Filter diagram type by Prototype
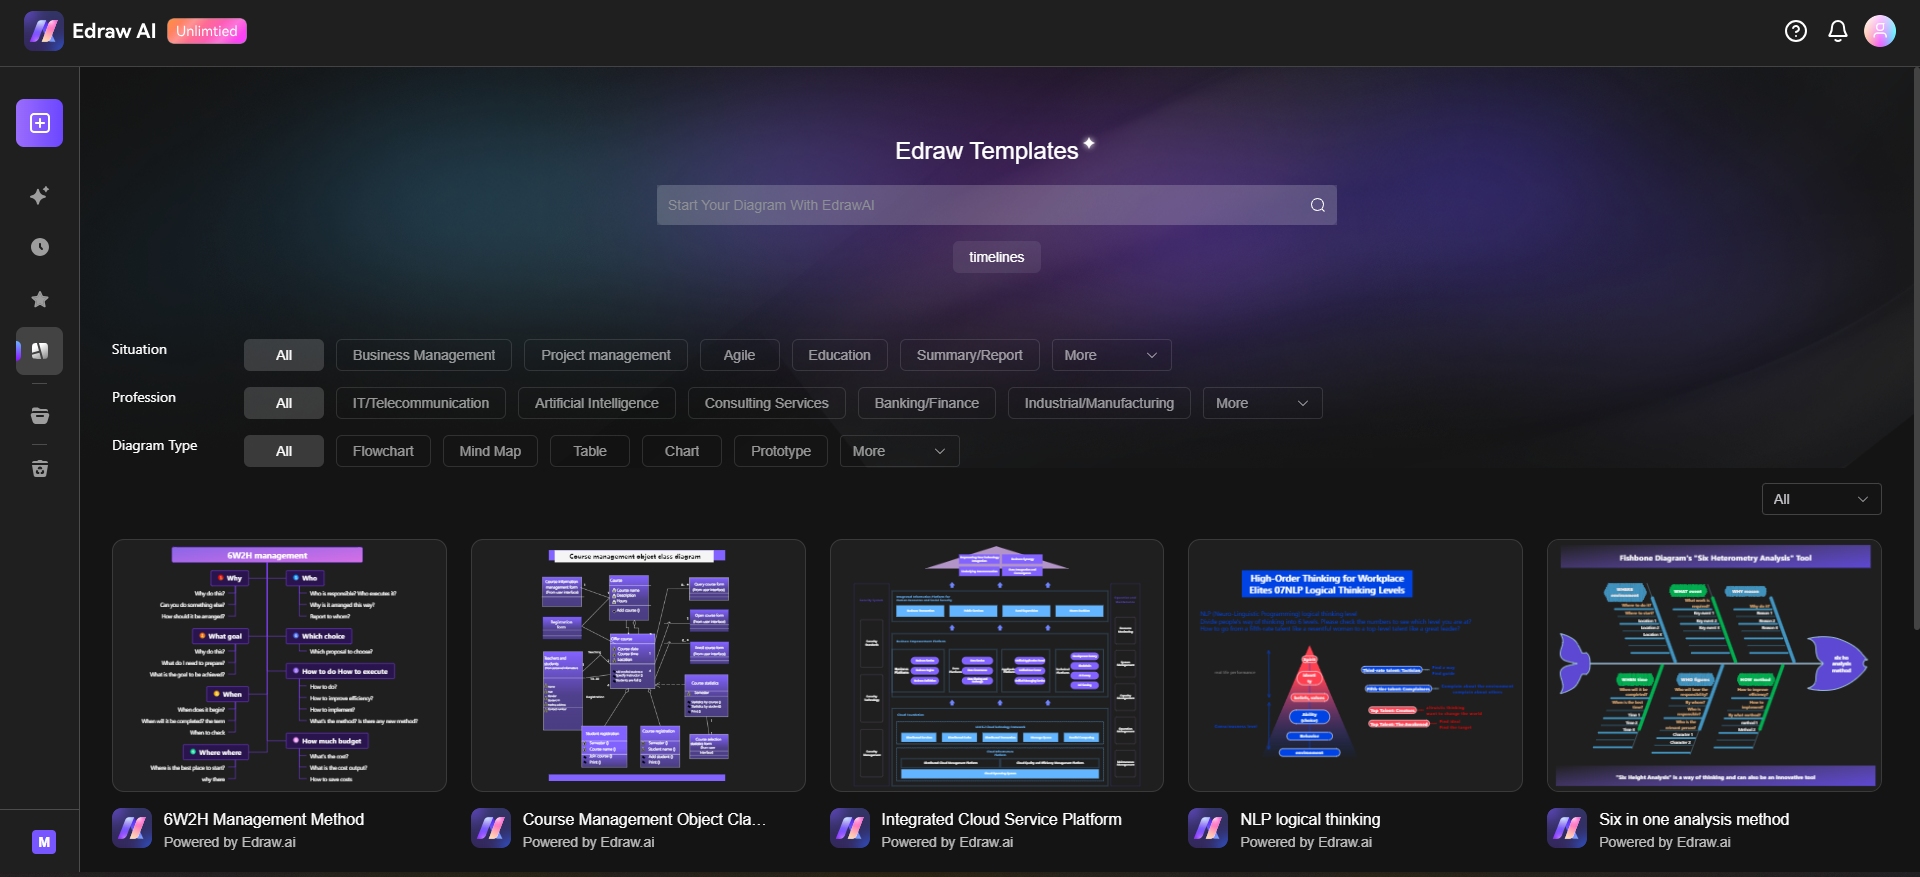 pyautogui.click(x=781, y=451)
